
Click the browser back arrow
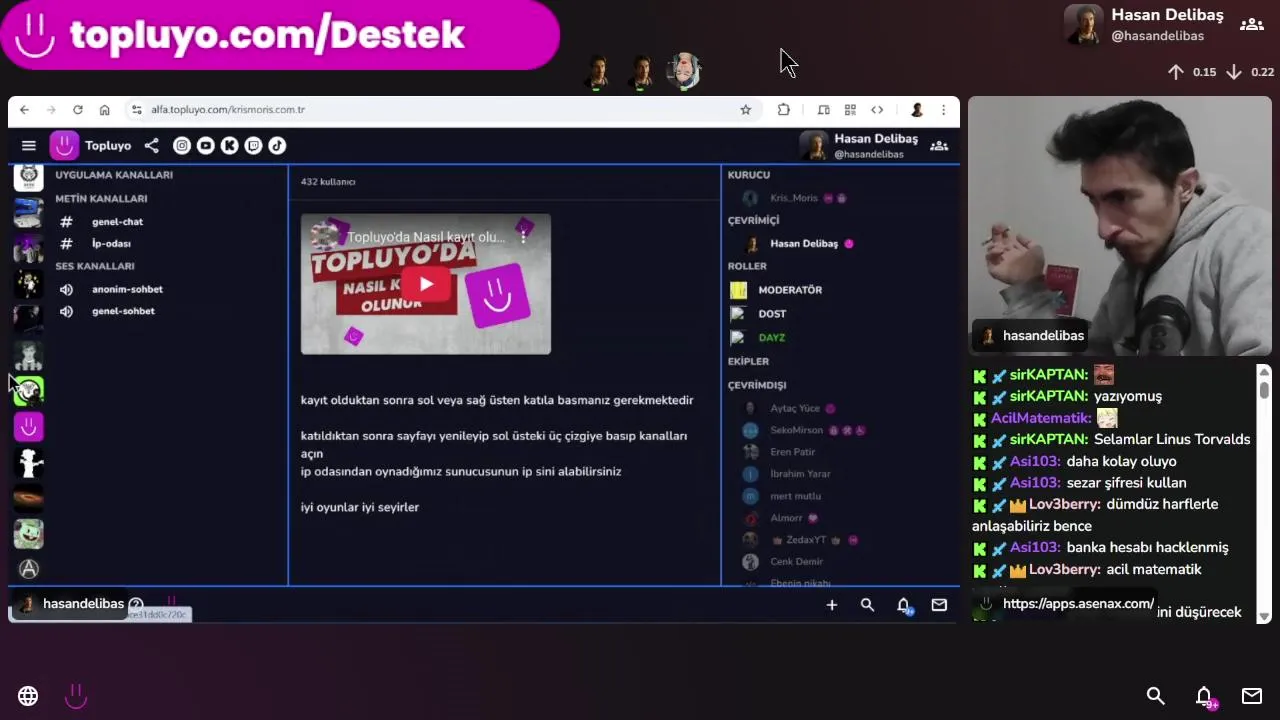pyautogui.click(x=24, y=110)
